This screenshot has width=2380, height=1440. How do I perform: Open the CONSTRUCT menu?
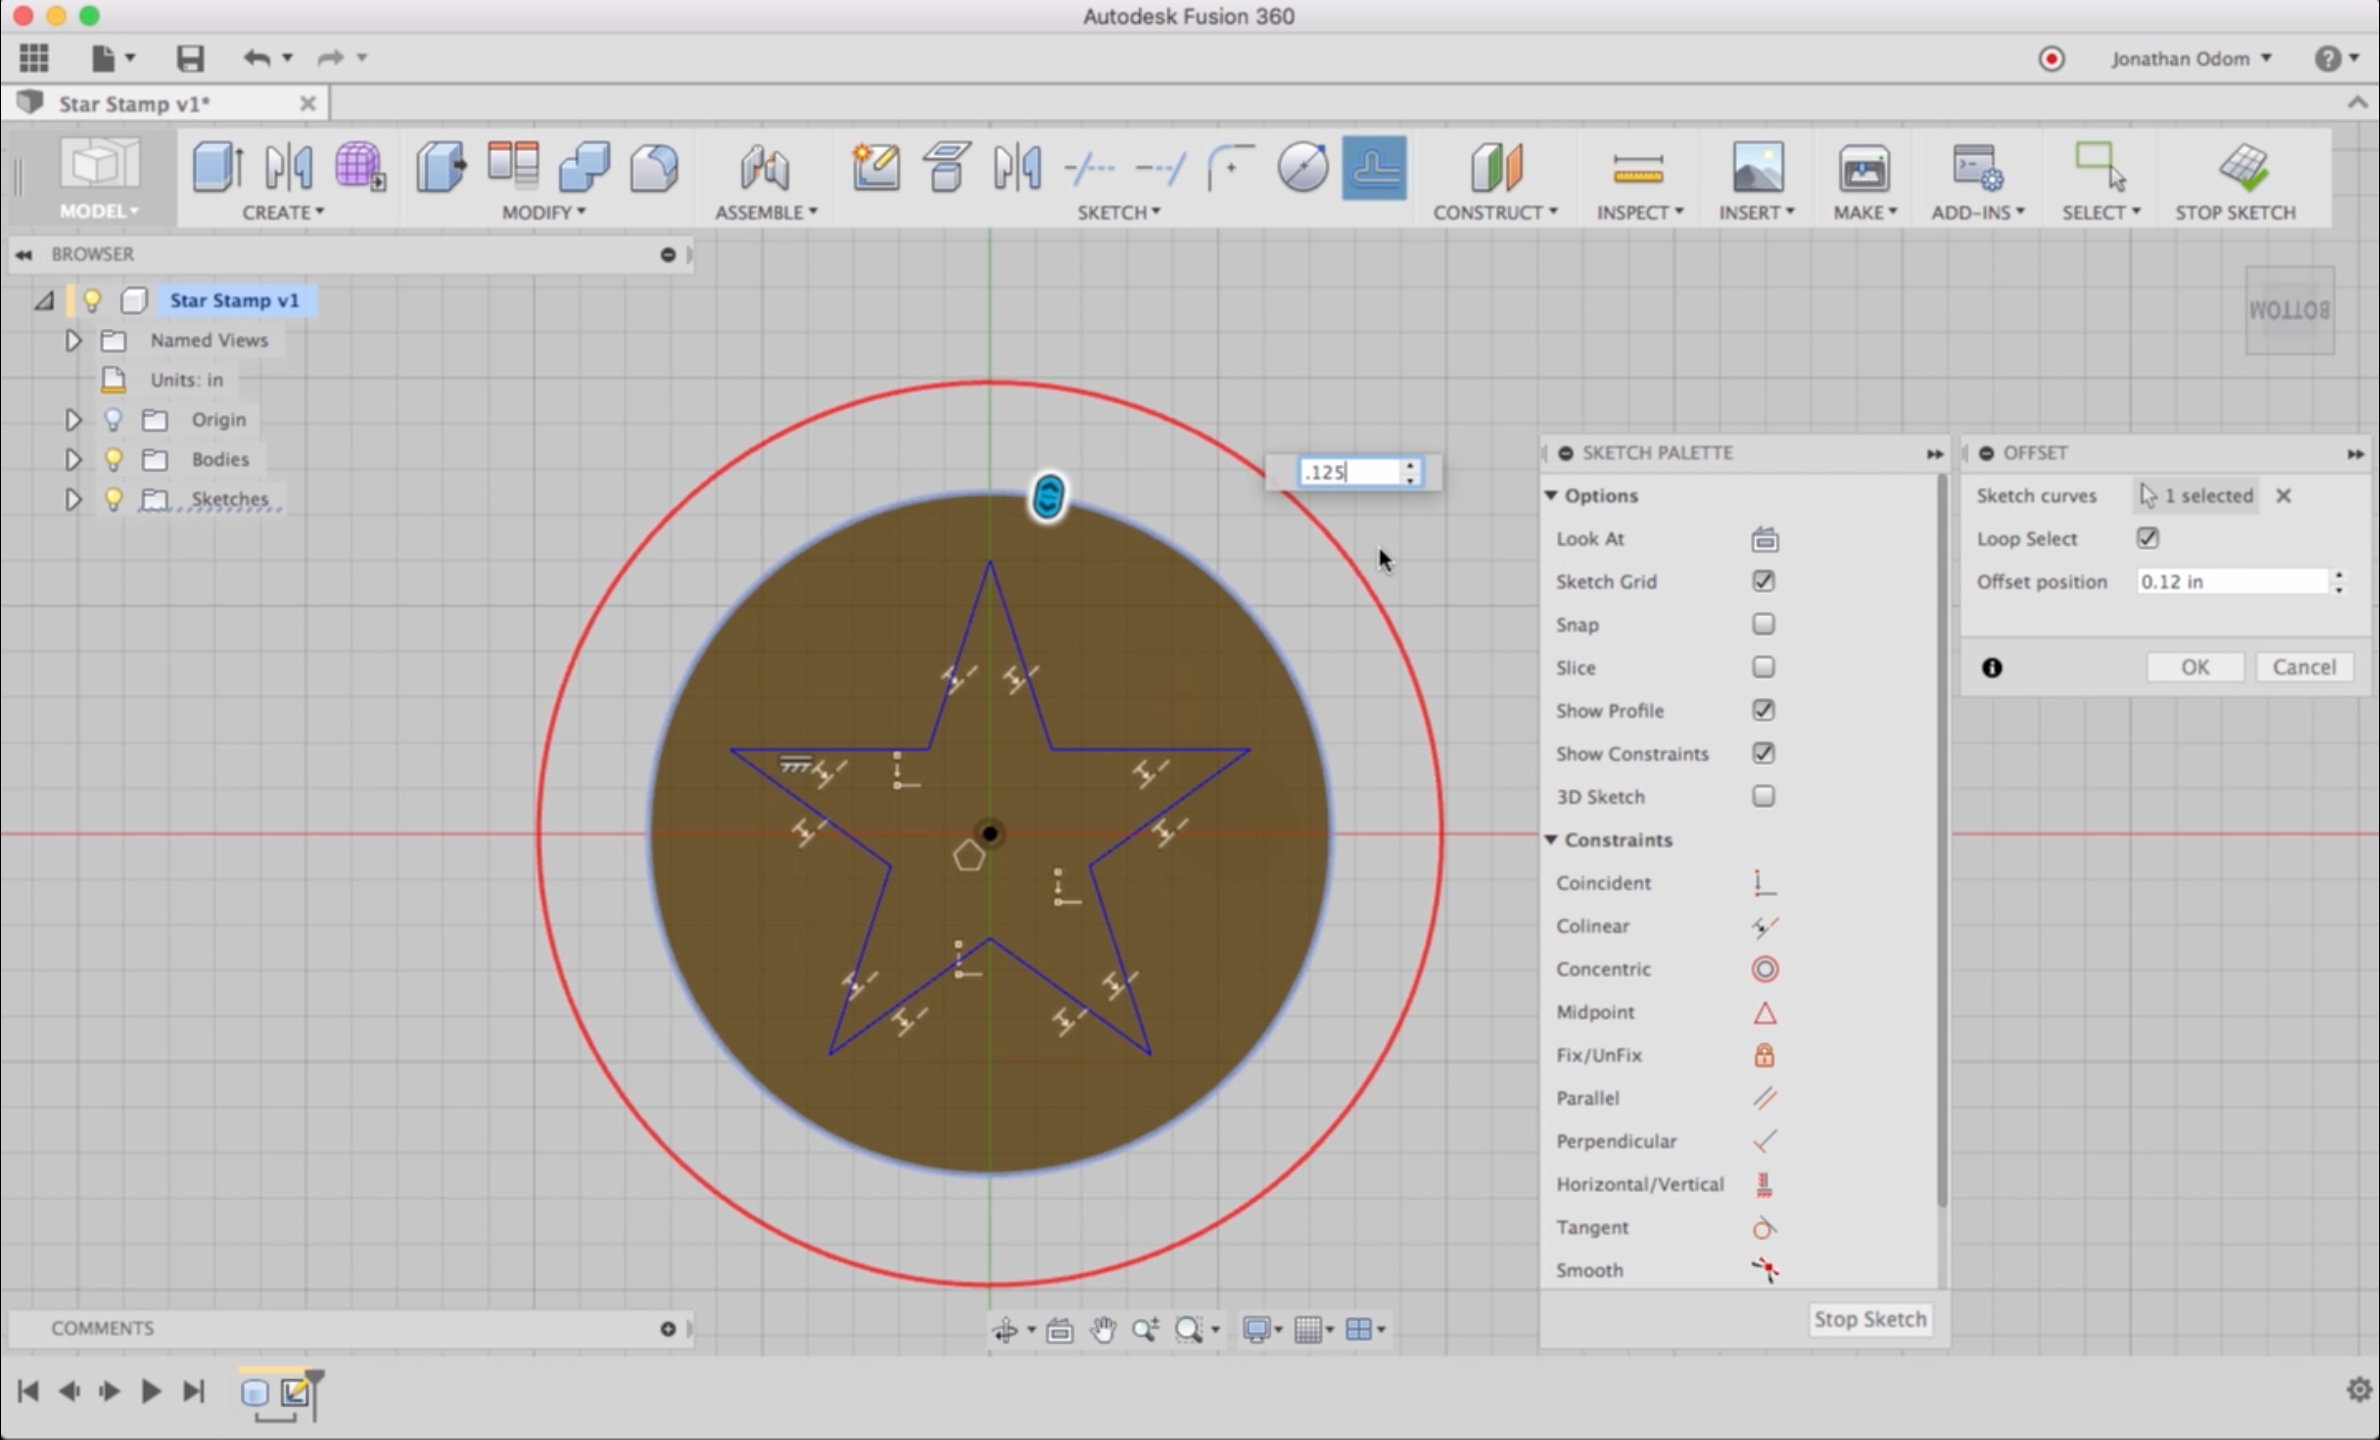[1494, 212]
